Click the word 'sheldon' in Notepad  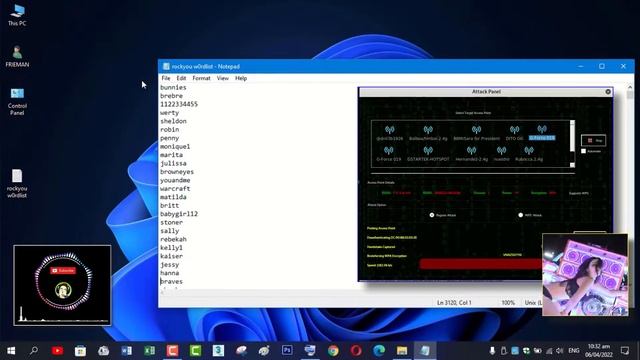(x=173, y=121)
